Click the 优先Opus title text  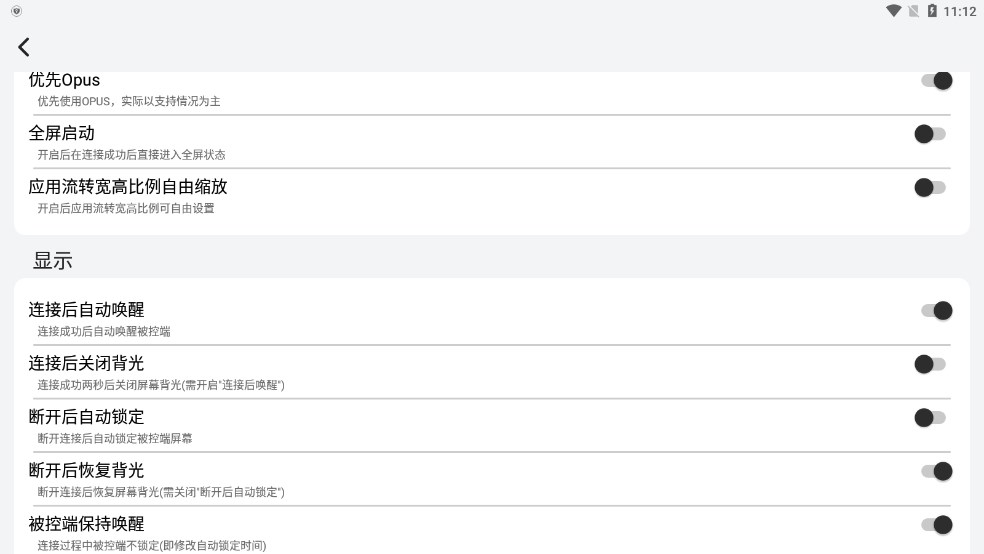point(64,80)
